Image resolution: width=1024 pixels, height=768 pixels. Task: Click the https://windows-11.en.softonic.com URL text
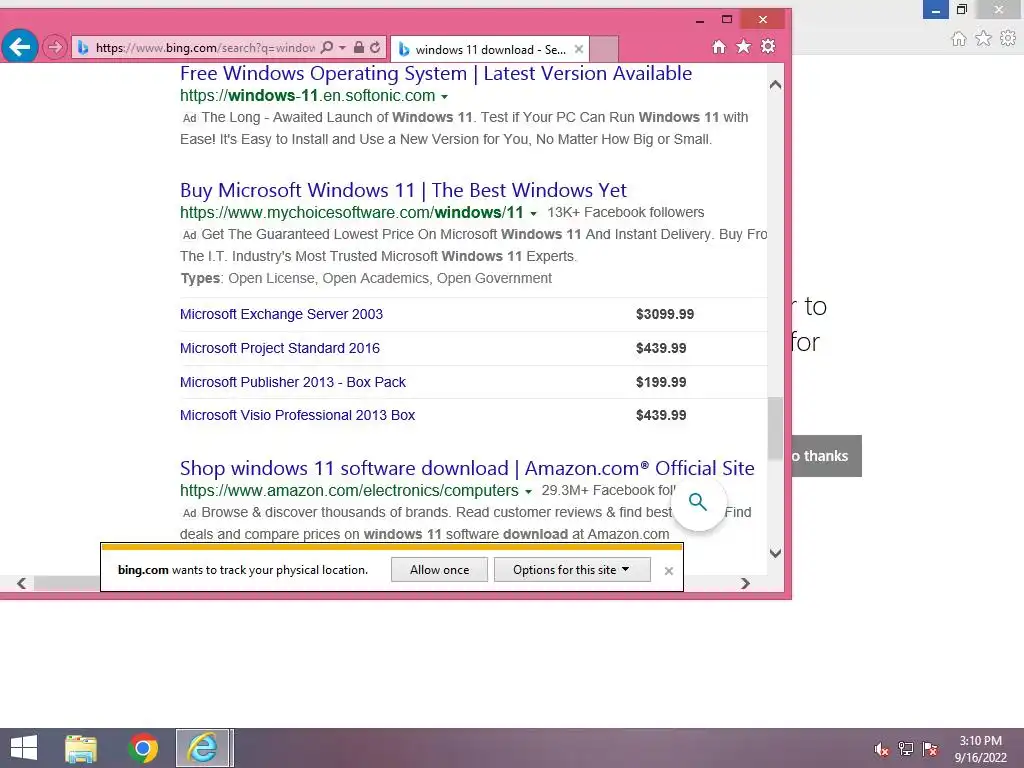point(308,95)
